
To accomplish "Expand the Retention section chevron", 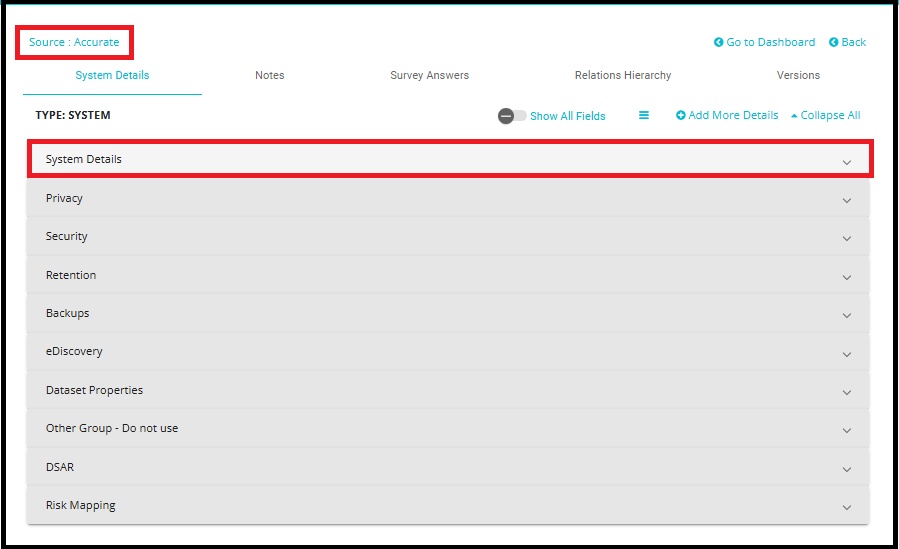I will click(x=846, y=277).
